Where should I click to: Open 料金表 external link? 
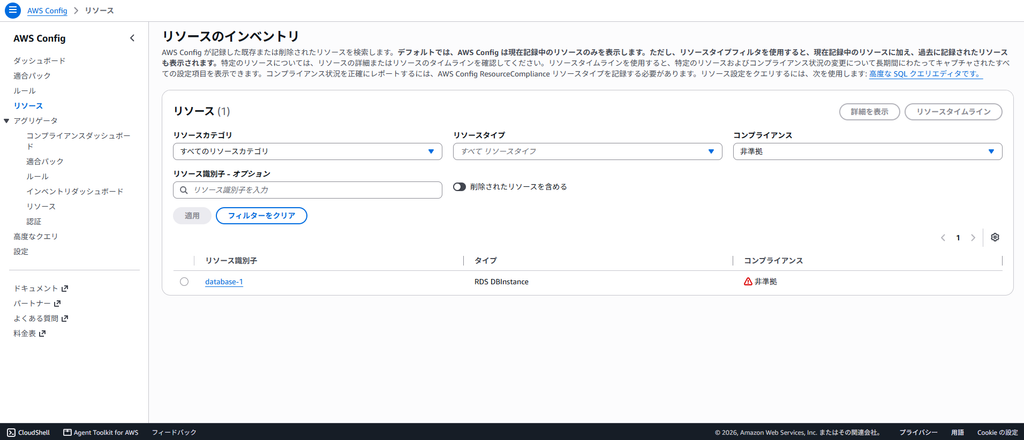[29, 333]
